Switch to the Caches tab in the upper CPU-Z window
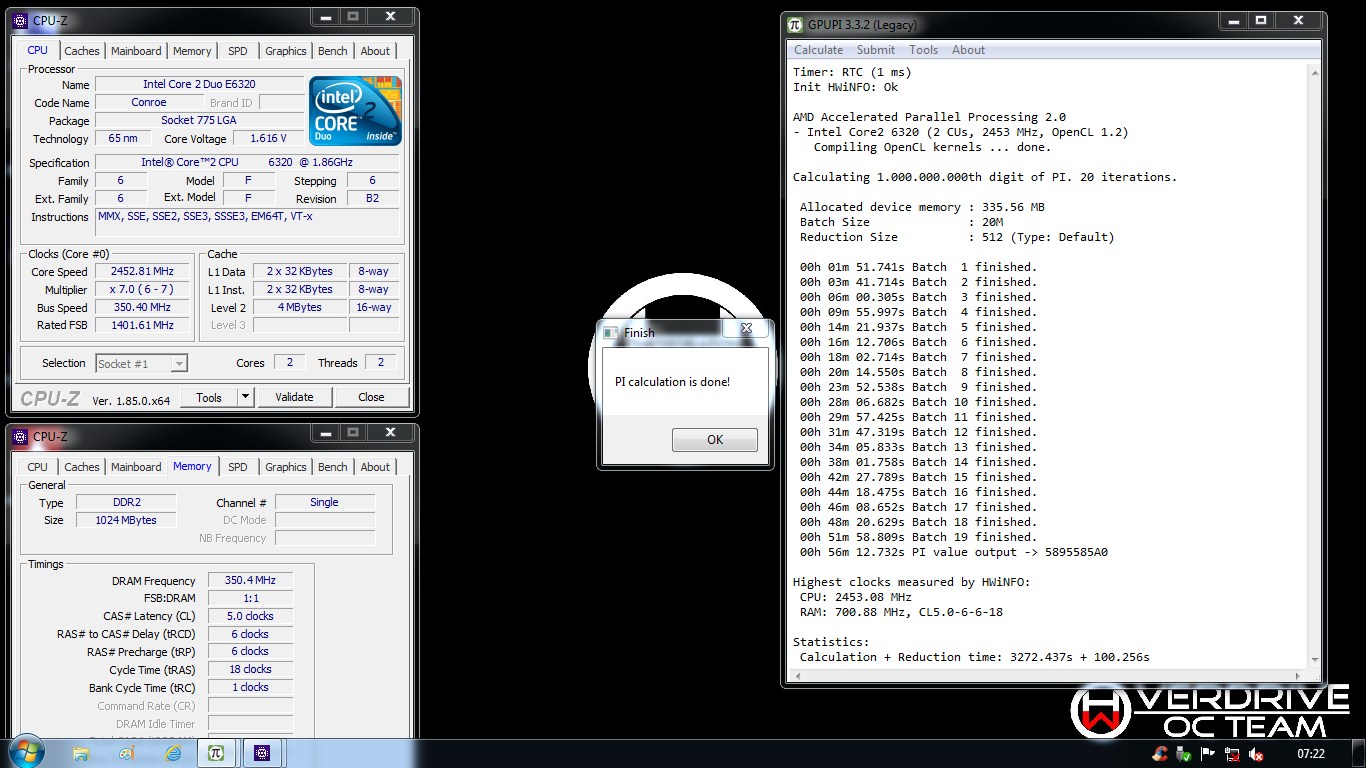 tap(82, 51)
